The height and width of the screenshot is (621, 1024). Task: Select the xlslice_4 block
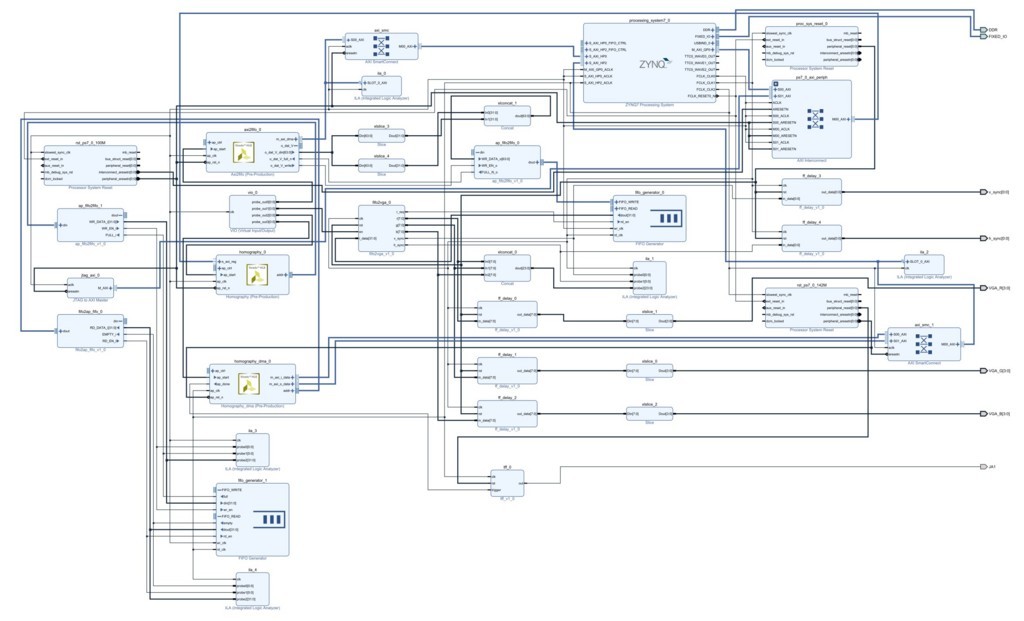(x=381, y=166)
